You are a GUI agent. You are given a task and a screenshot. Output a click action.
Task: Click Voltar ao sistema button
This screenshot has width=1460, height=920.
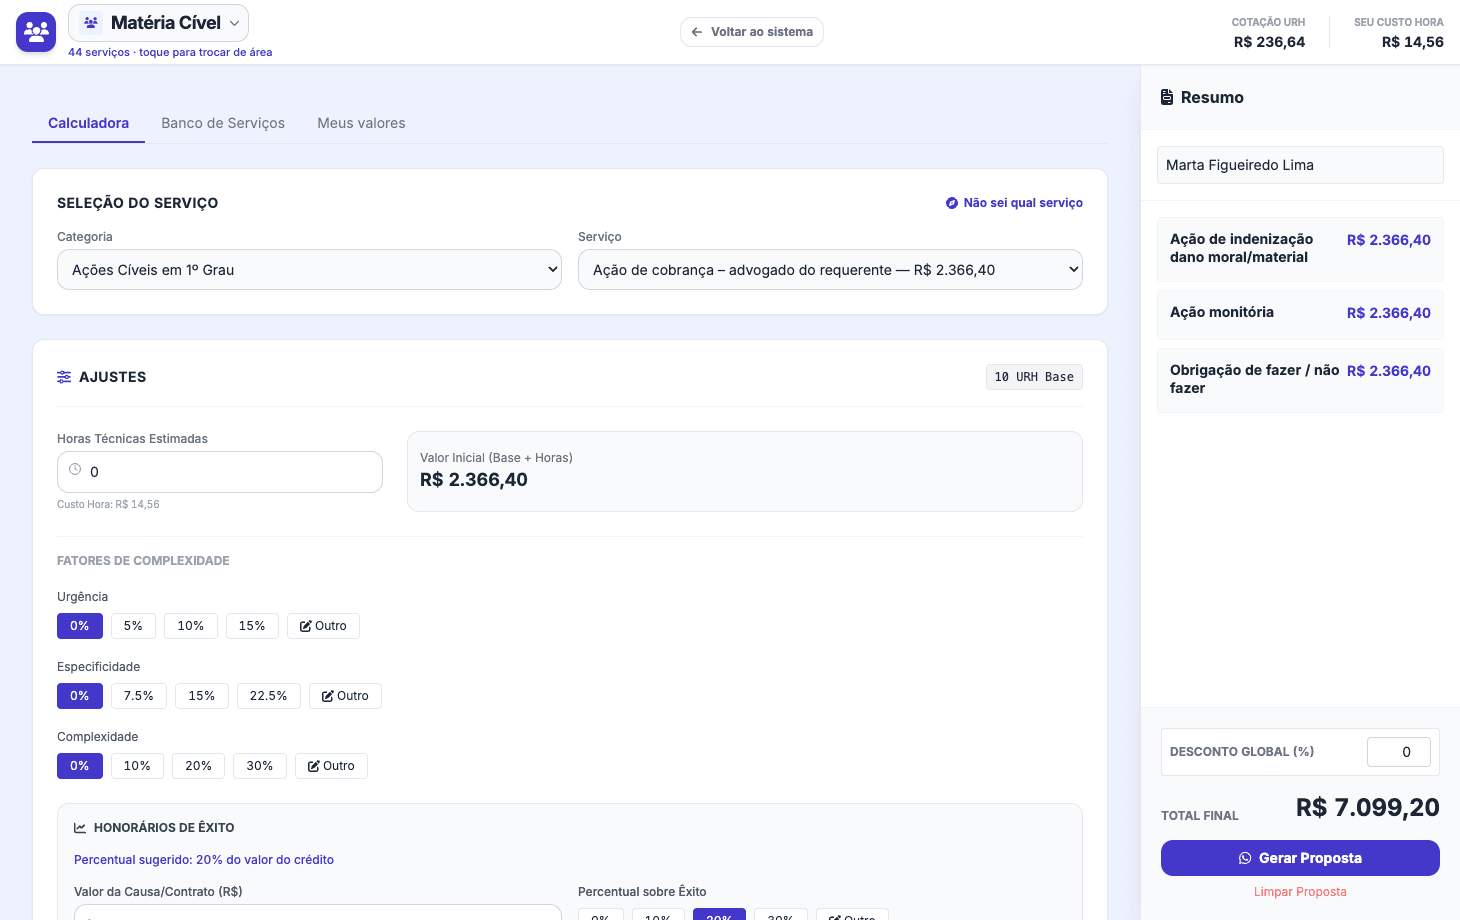752,32
